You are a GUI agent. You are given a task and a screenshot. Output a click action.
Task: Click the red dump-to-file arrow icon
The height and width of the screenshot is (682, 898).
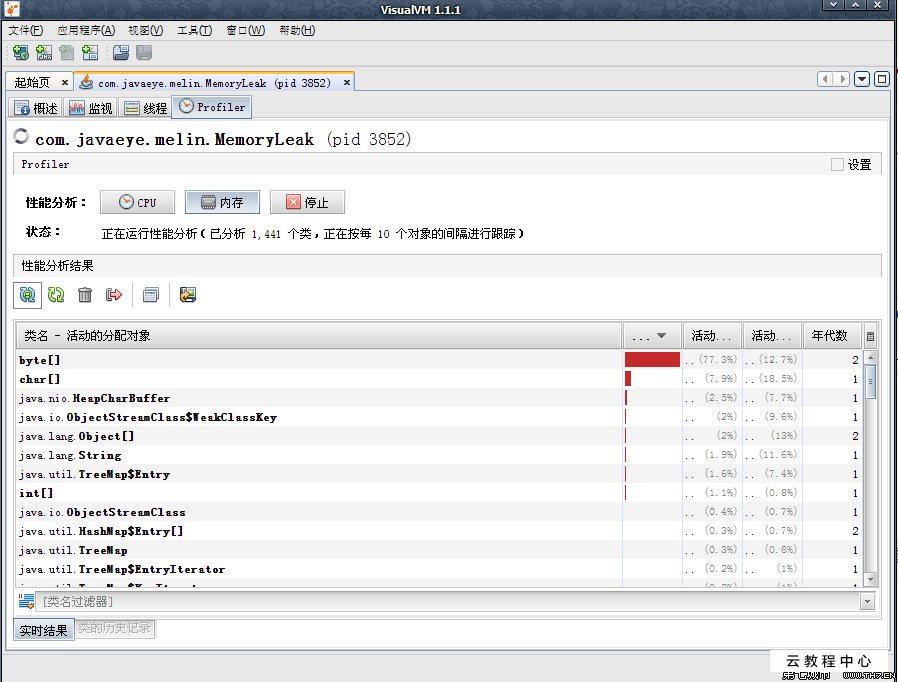click(112, 294)
